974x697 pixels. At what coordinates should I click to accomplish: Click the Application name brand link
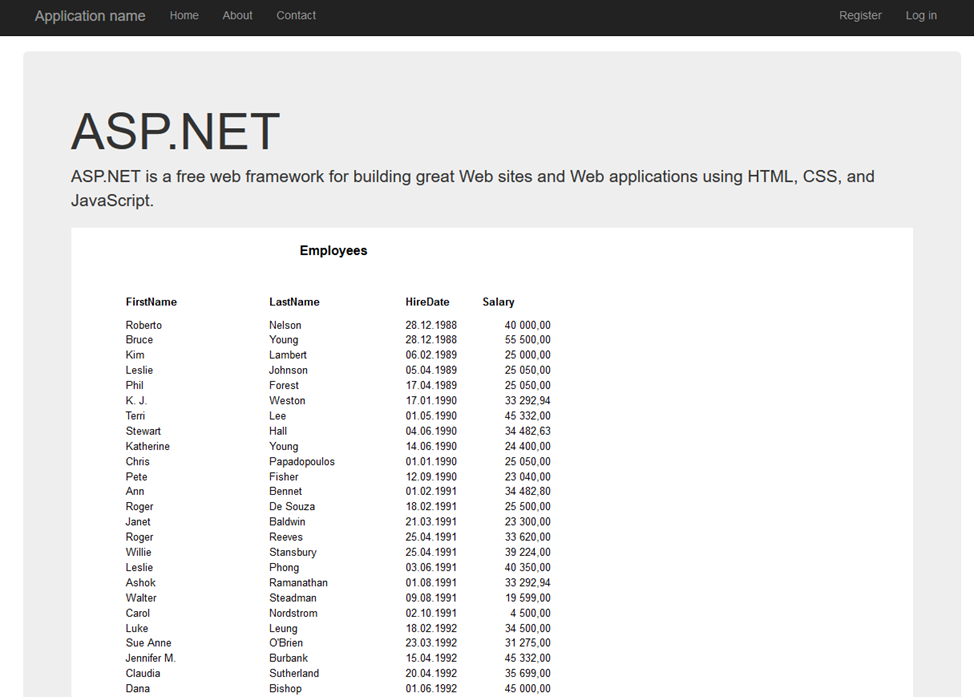tap(90, 16)
